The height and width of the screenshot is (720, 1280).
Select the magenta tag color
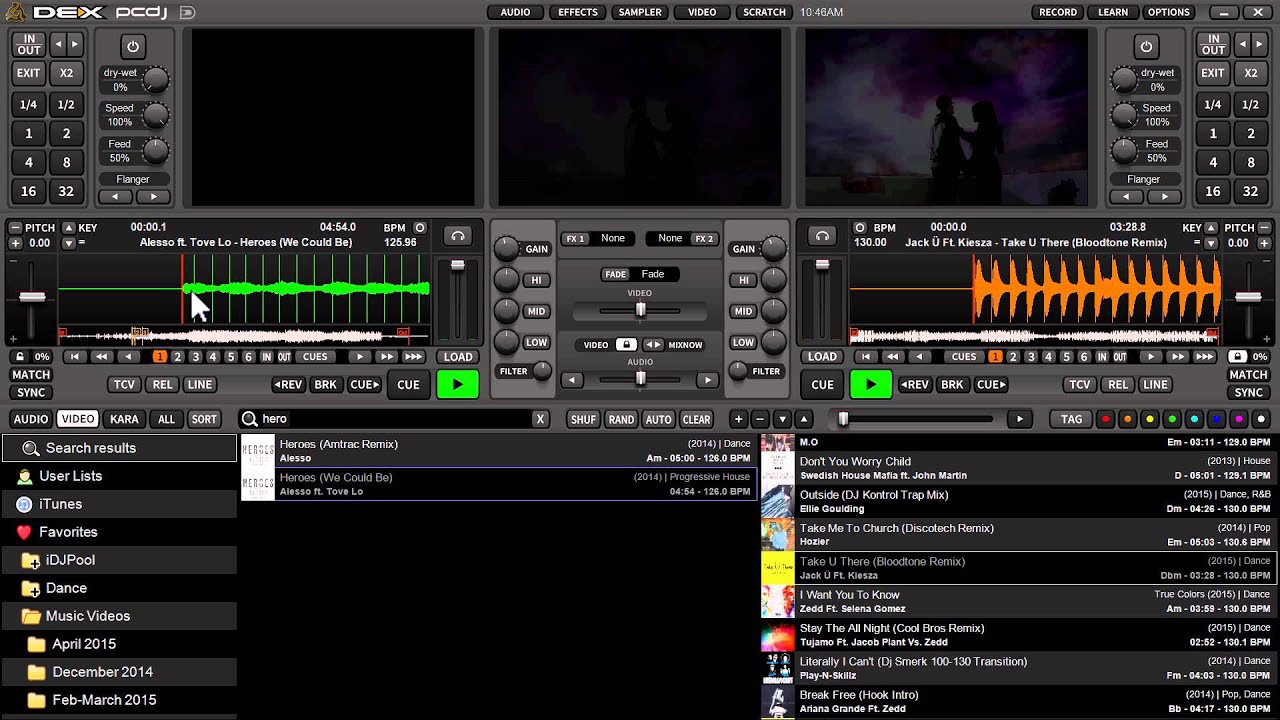(x=1238, y=419)
